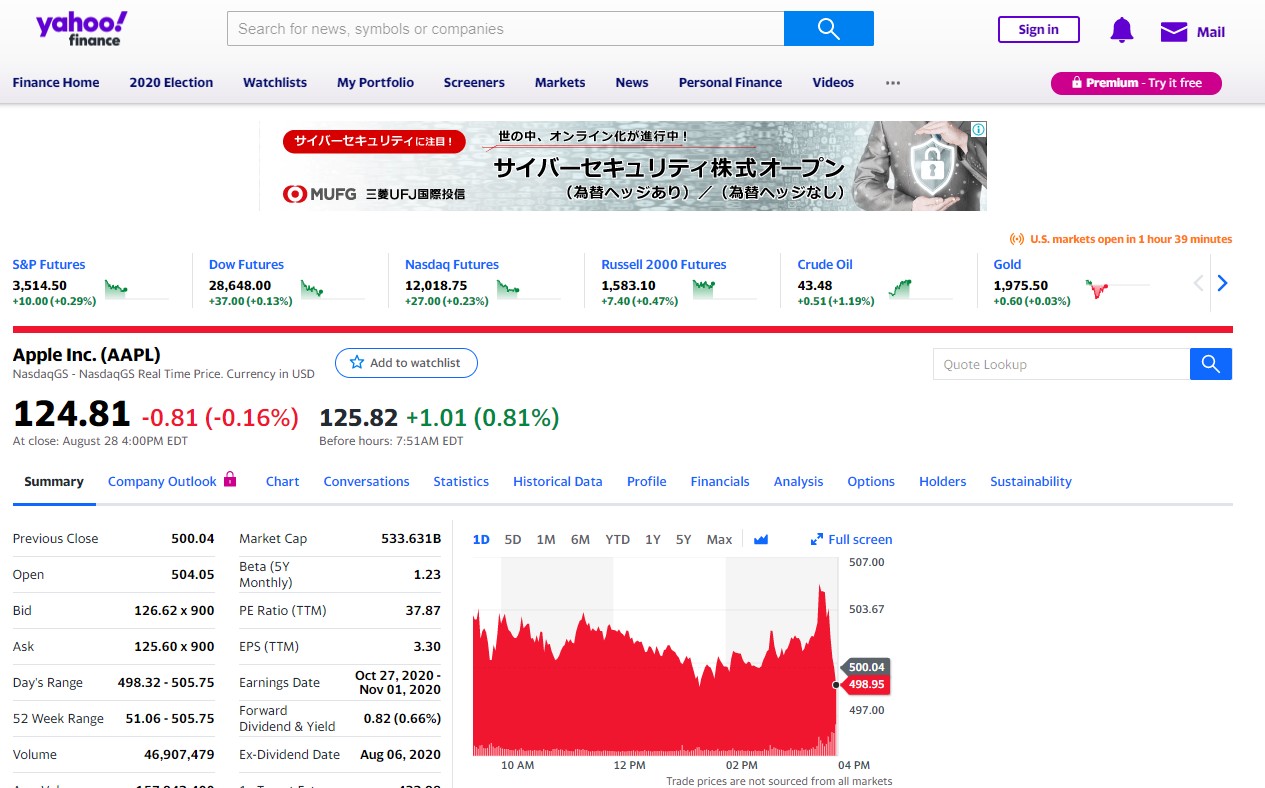Click the Market Cap value 533.631B
1265x788 pixels.
pos(411,538)
